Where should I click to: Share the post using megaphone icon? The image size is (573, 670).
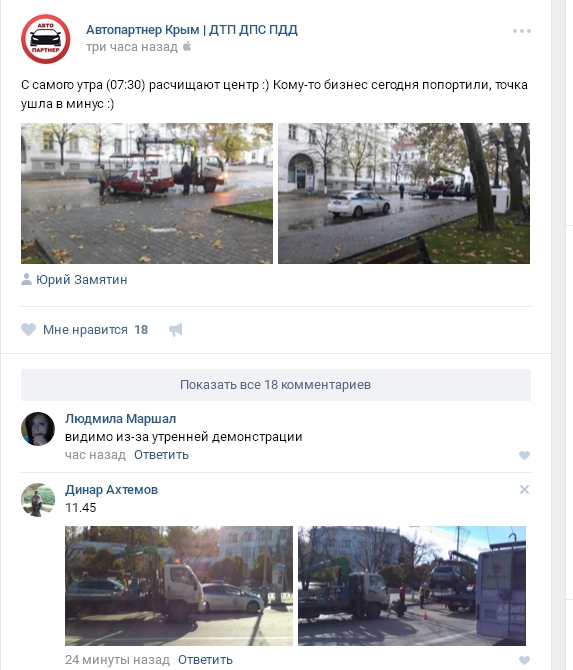(x=176, y=329)
